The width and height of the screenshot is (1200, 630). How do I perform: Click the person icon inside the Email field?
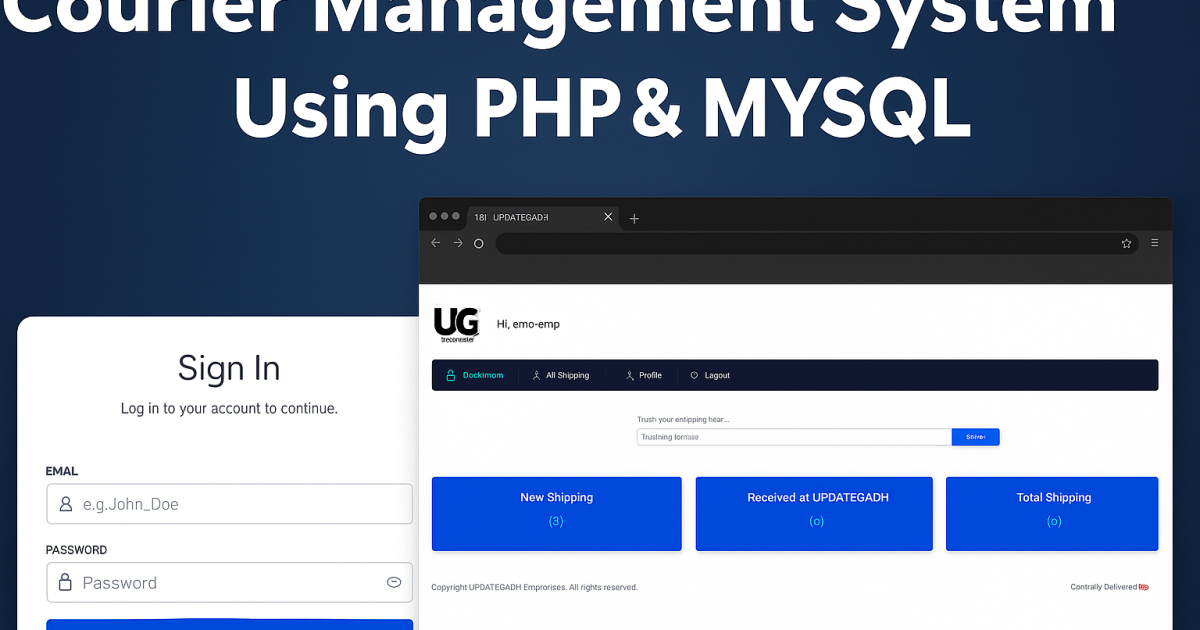(x=66, y=504)
